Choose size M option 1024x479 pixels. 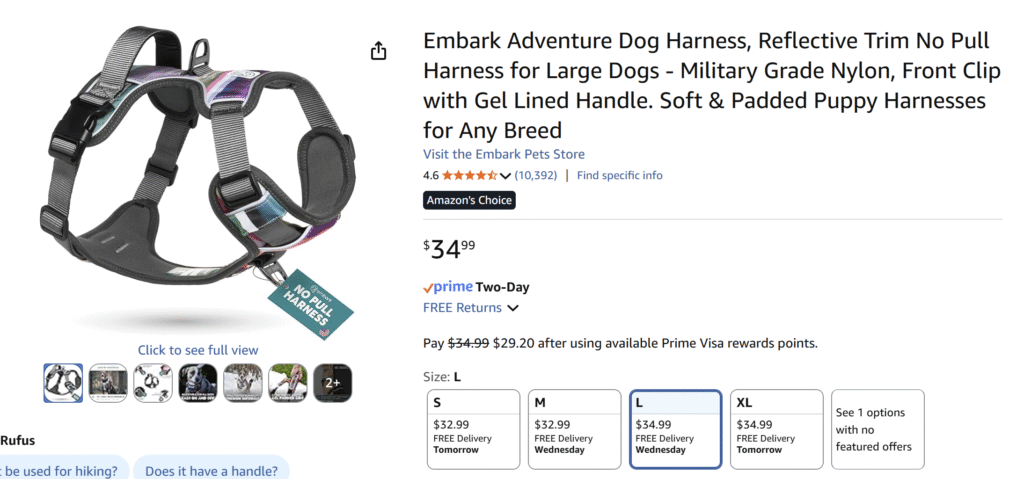point(574,429)
